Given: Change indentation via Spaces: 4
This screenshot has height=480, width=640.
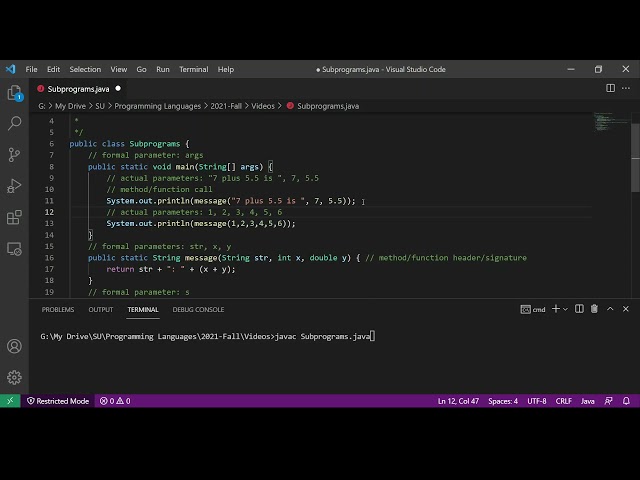Looking at the screenshot, I should click(x=503, y=401).
